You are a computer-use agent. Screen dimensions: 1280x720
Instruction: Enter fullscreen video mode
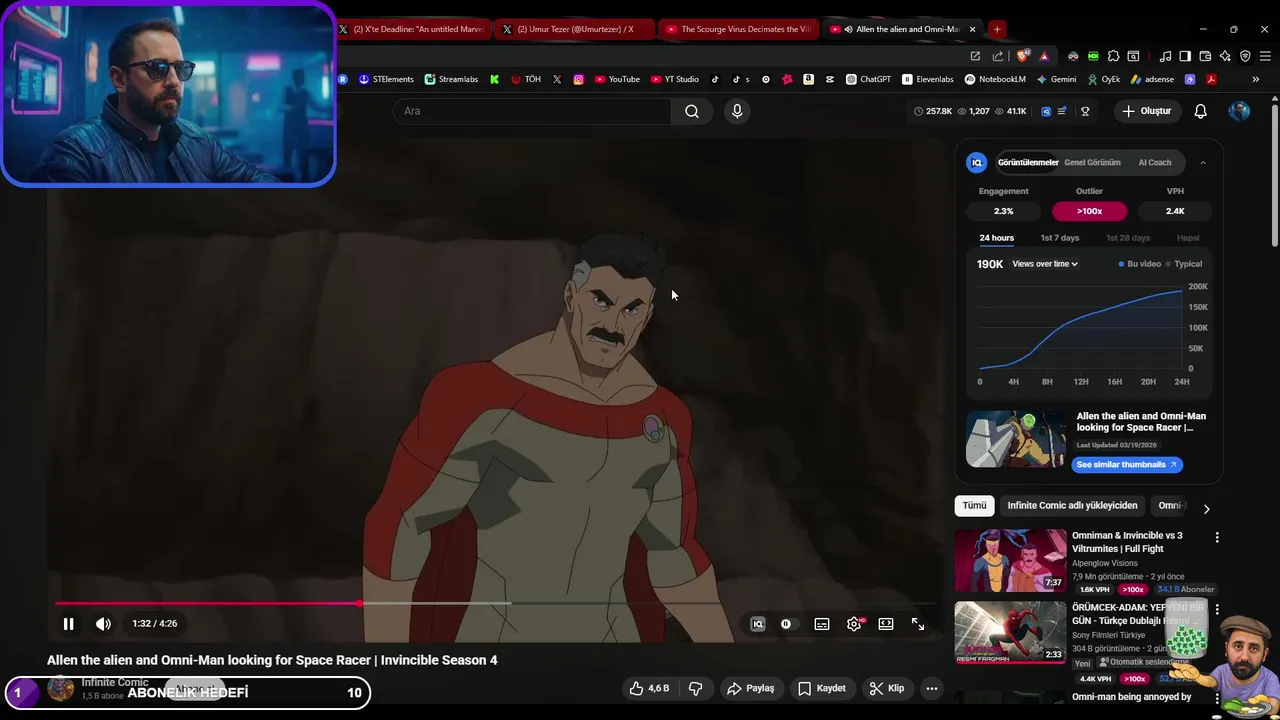(x=918, y=624)
